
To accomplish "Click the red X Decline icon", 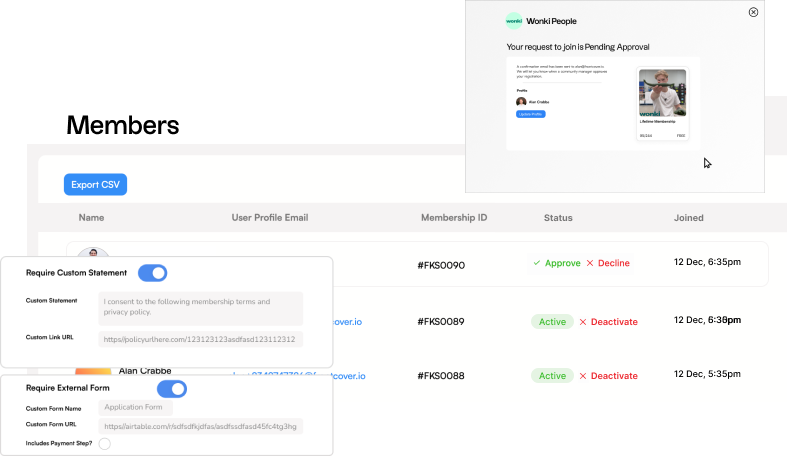I will click(x=590, y=264).
